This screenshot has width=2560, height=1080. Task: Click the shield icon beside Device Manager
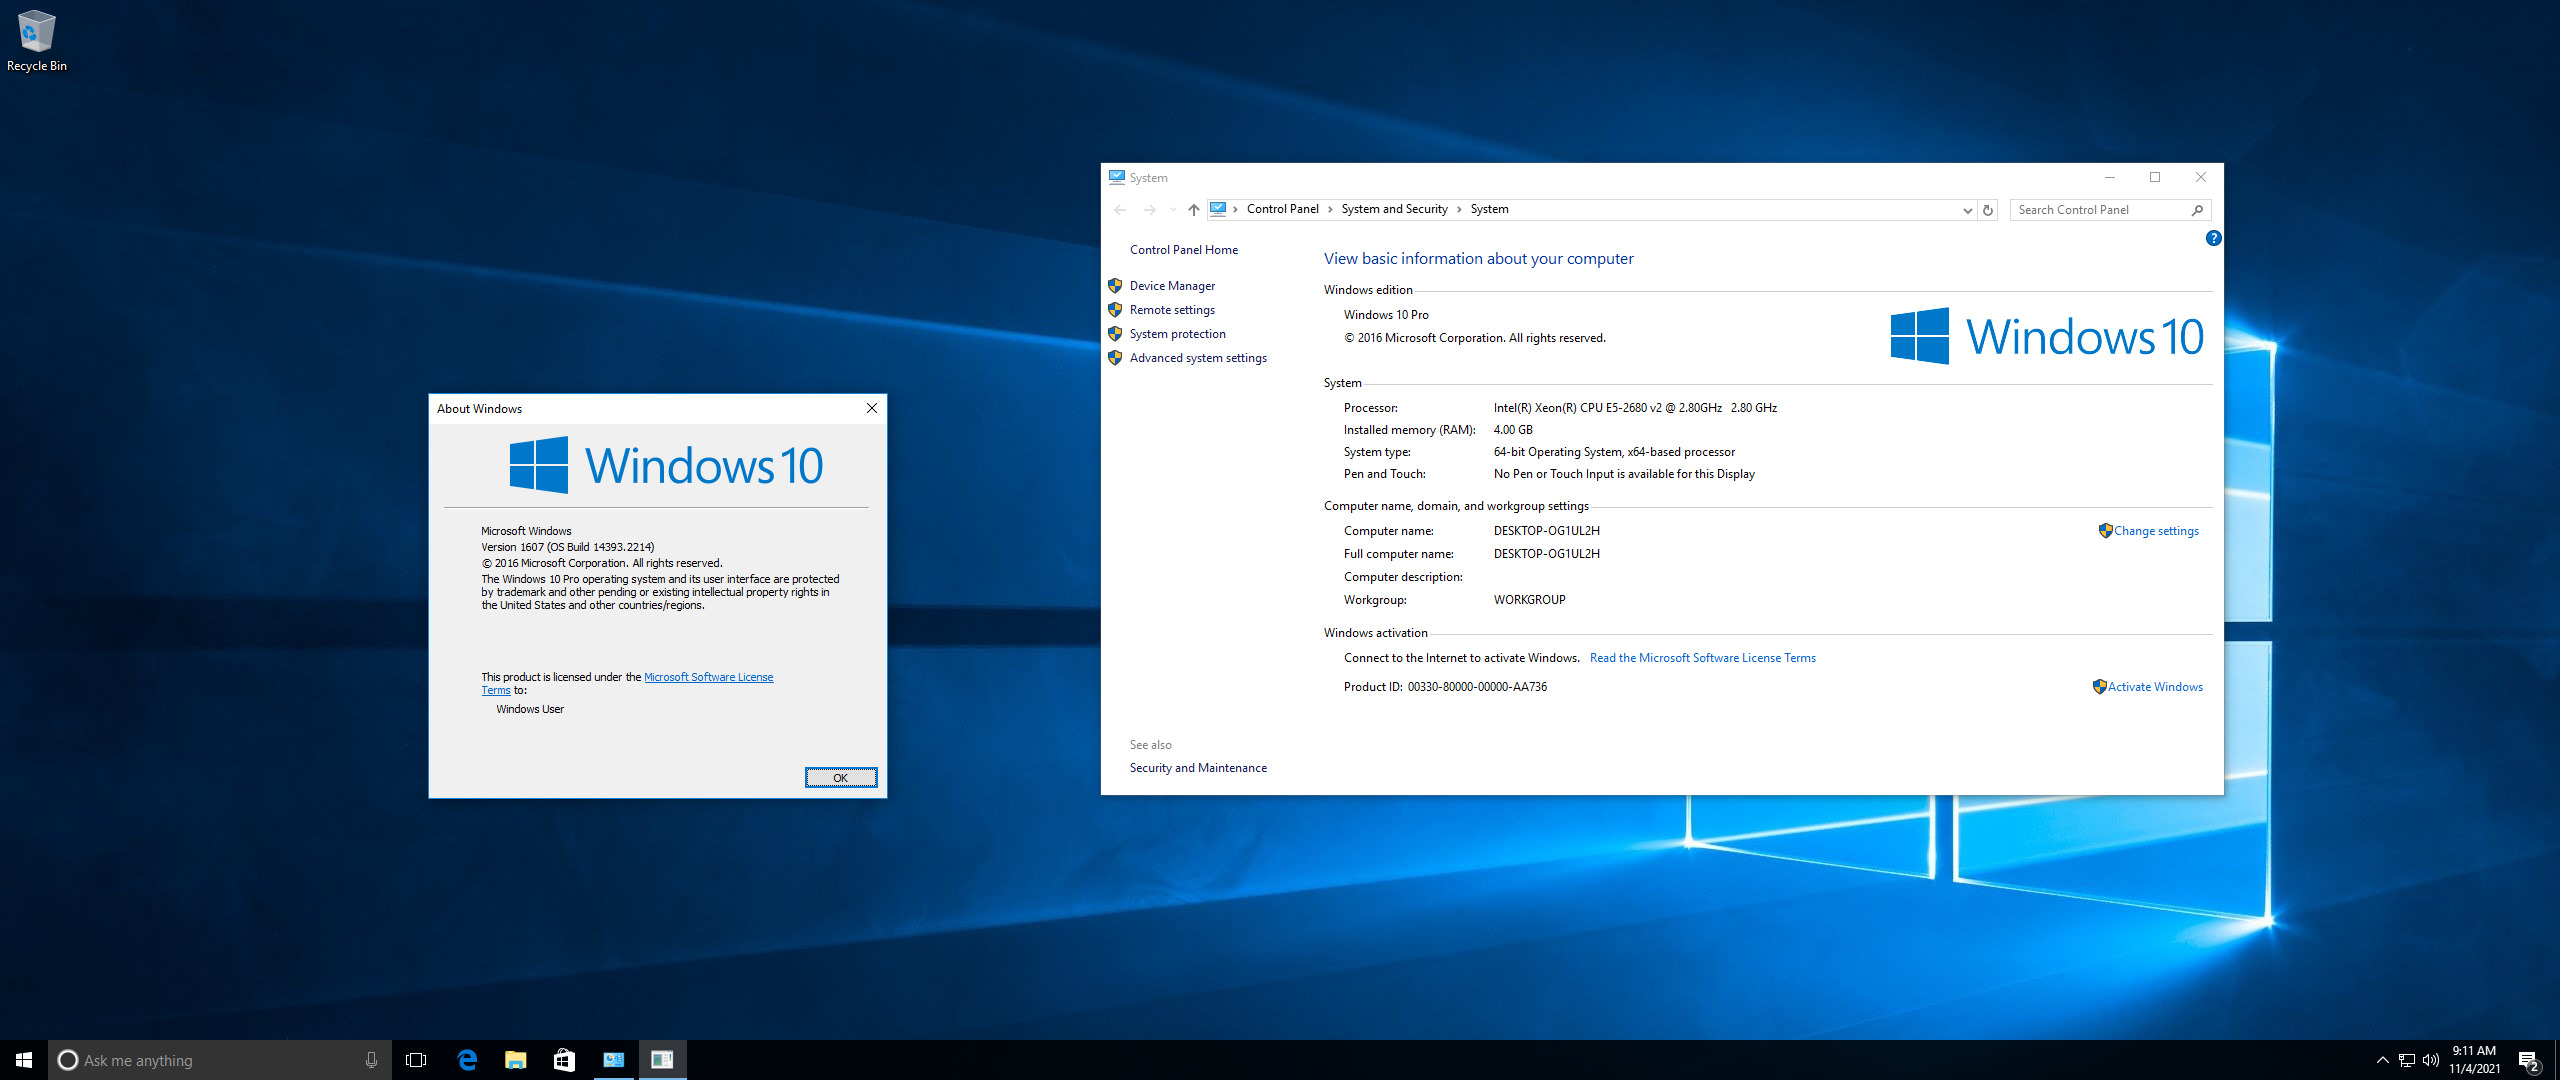tap(1115, 286)
